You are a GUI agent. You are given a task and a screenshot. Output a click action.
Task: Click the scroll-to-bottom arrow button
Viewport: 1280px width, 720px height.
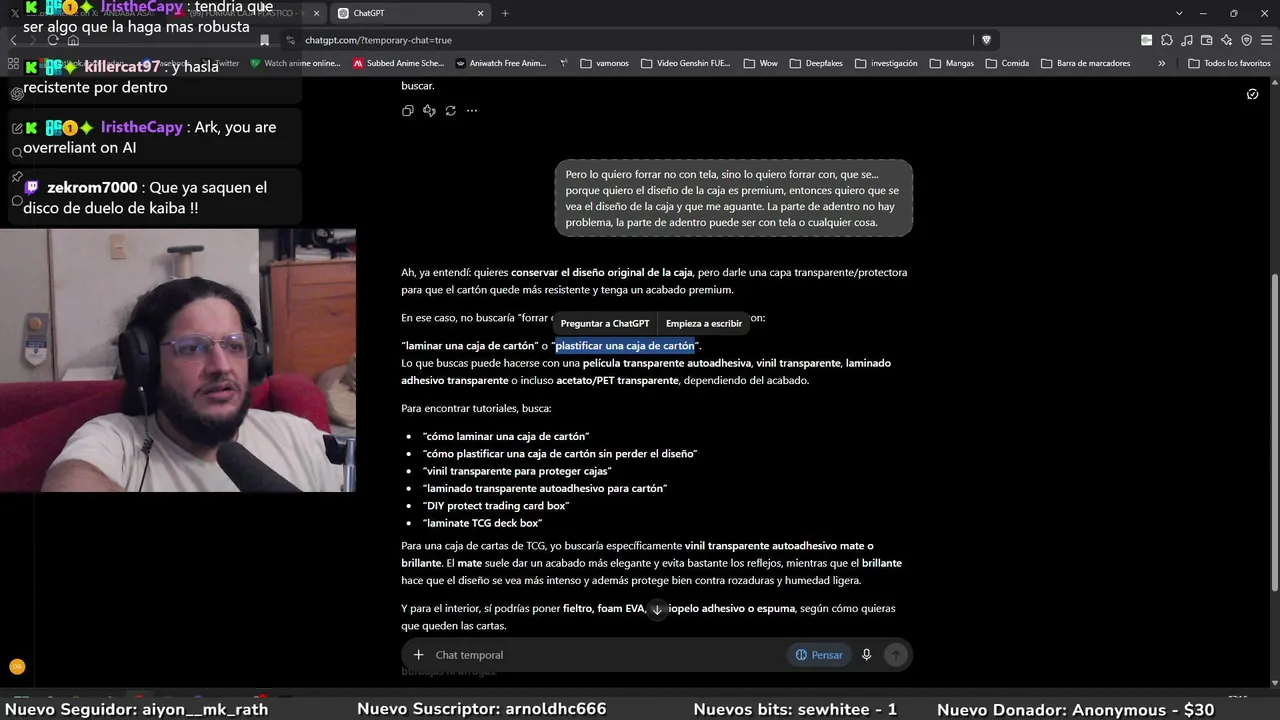(x=657, y=609)
